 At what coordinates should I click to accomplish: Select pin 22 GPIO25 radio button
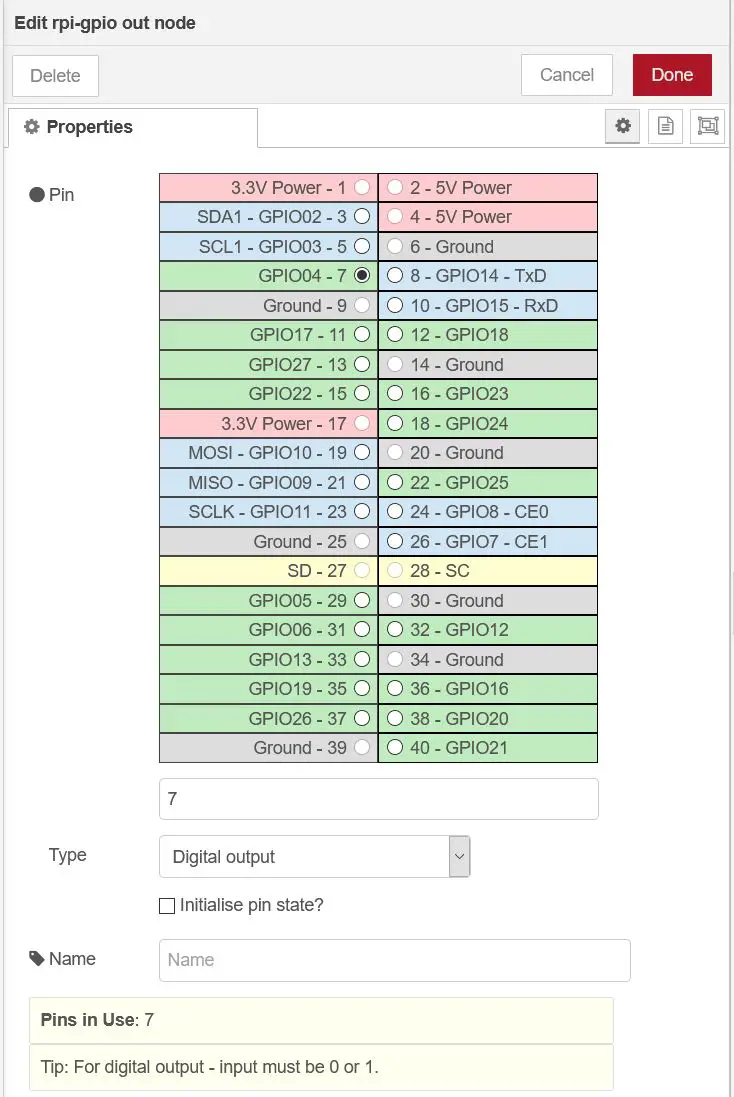point(395,482)
